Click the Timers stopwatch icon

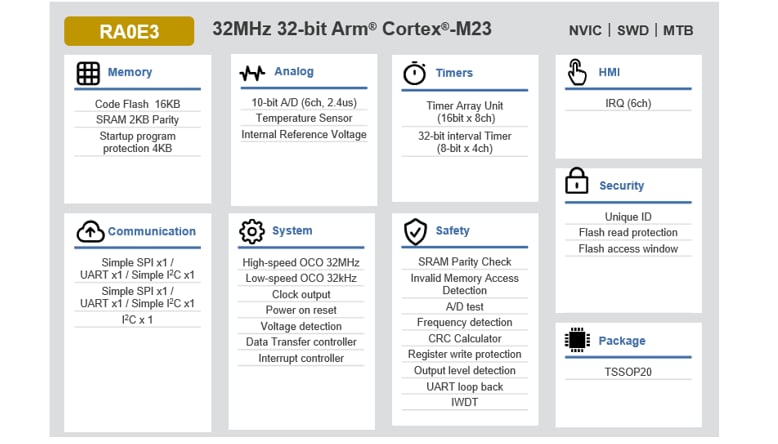[414, 73]
